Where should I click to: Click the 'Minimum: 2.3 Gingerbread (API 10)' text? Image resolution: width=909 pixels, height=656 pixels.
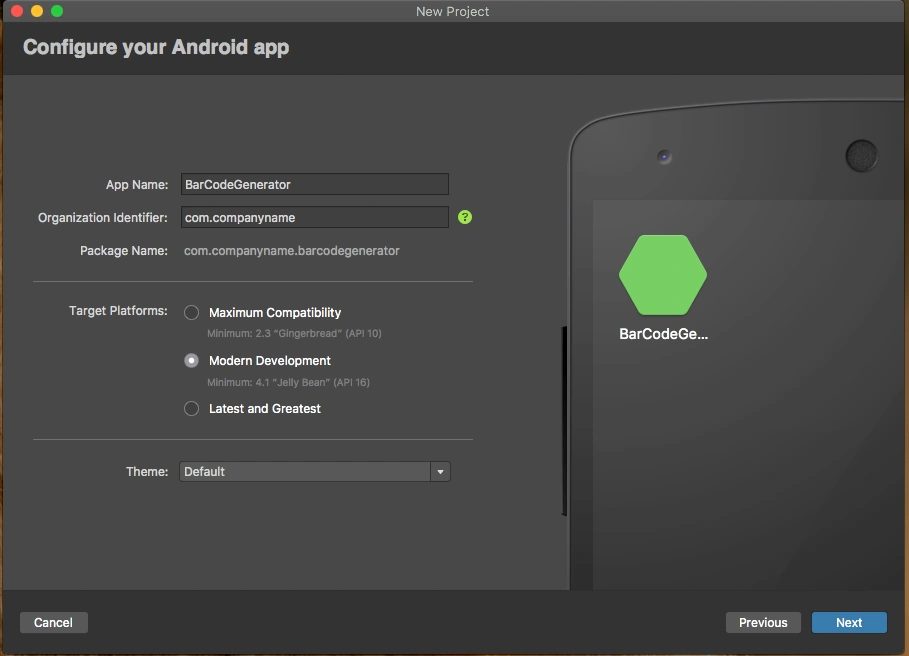tap(294, 334)
